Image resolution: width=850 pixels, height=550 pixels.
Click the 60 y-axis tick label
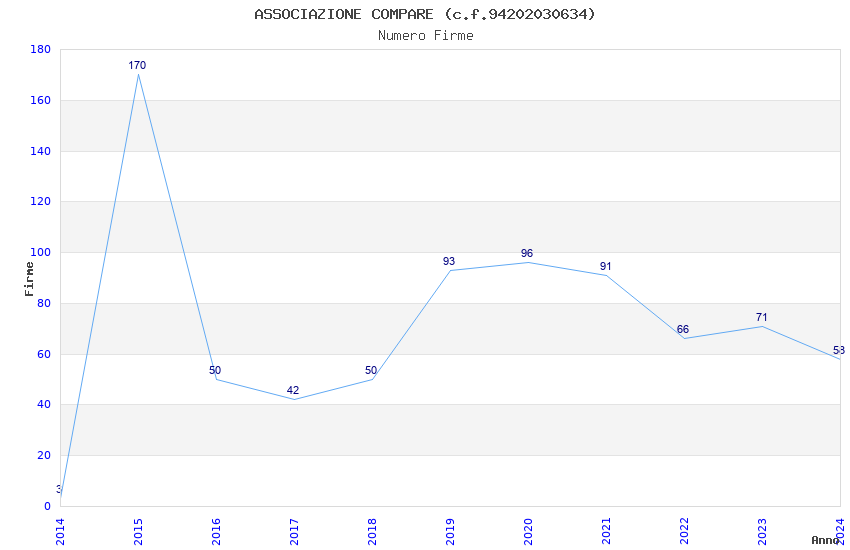pos(44,354)
